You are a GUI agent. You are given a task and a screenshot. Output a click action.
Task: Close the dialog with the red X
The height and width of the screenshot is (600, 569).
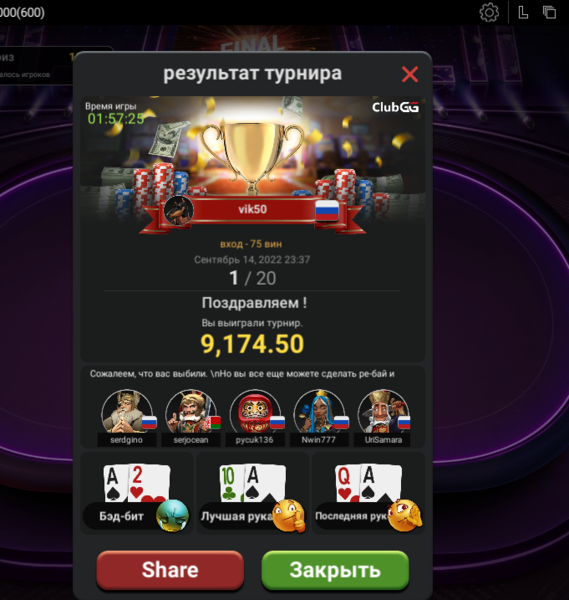tap(409, 74)
